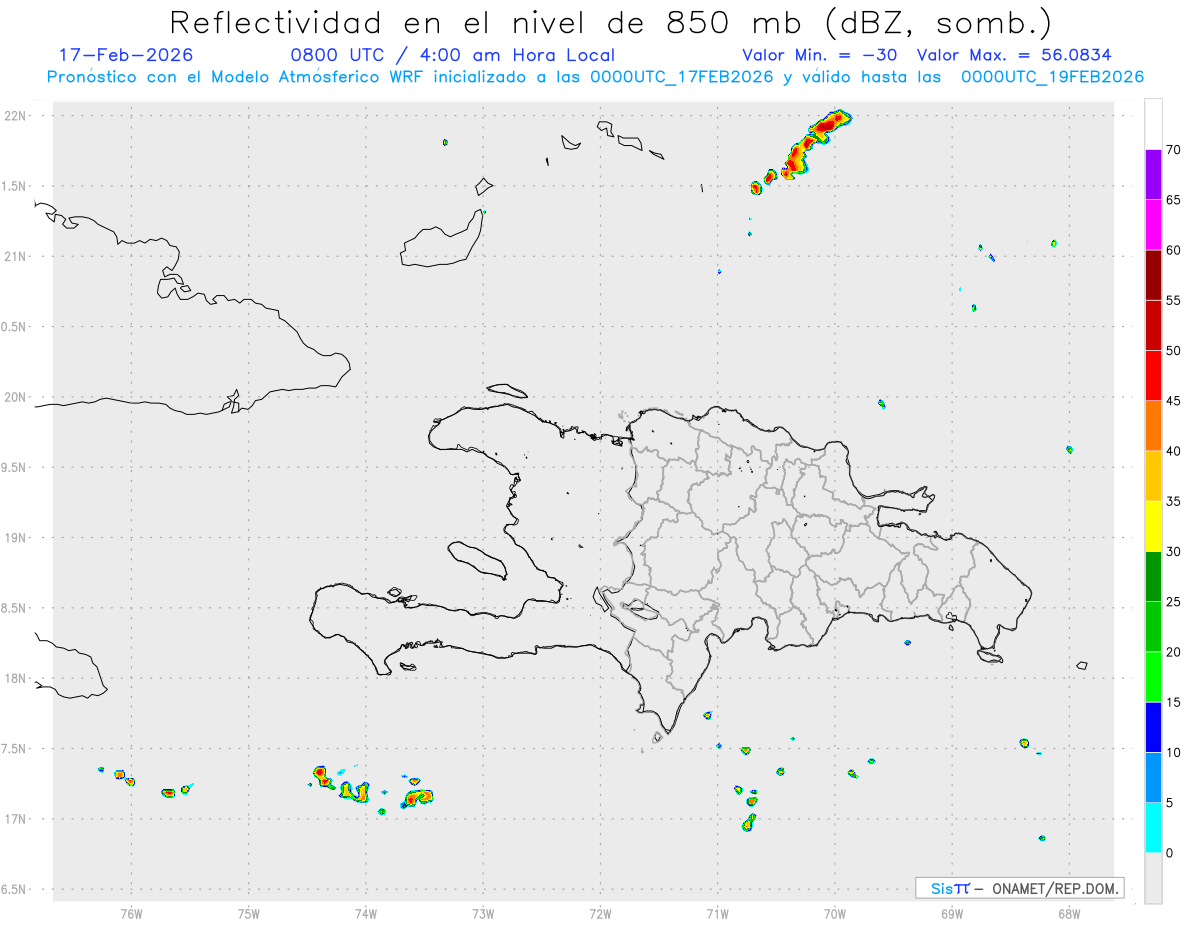Click the "30" value on the colorbar

coord(1173,552)
